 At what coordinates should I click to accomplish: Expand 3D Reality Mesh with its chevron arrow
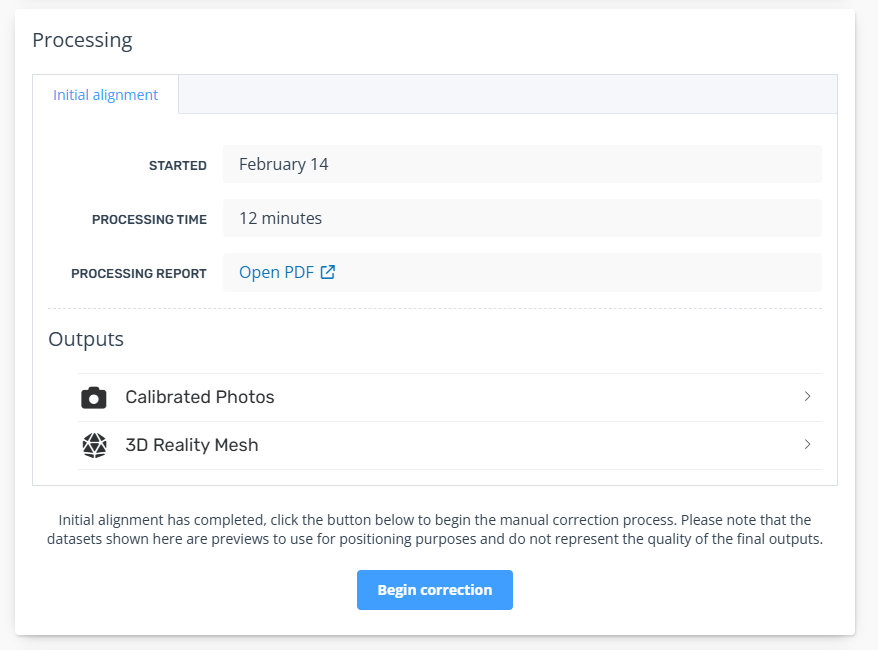(x=807, y=445)
